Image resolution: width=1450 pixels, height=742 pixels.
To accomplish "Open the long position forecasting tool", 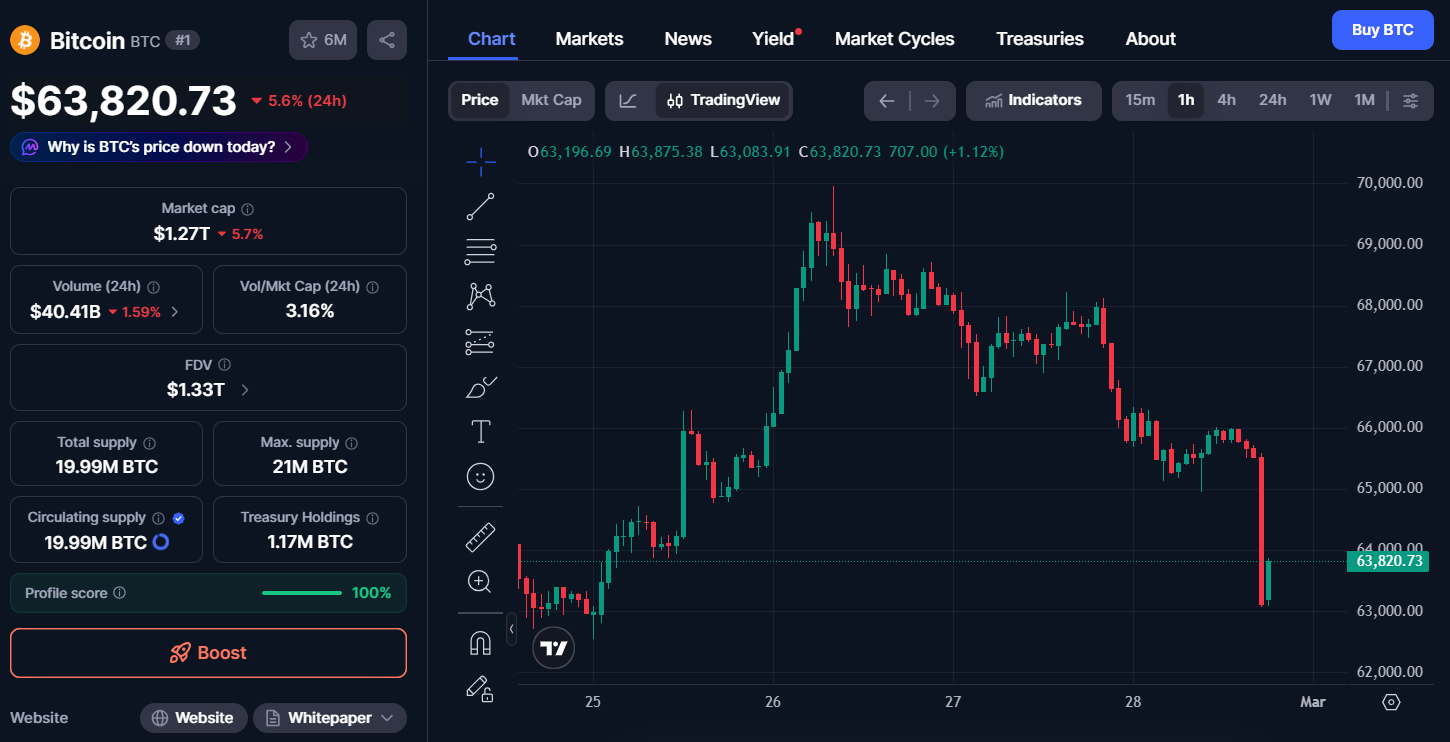I will click(x=480, y=341).
